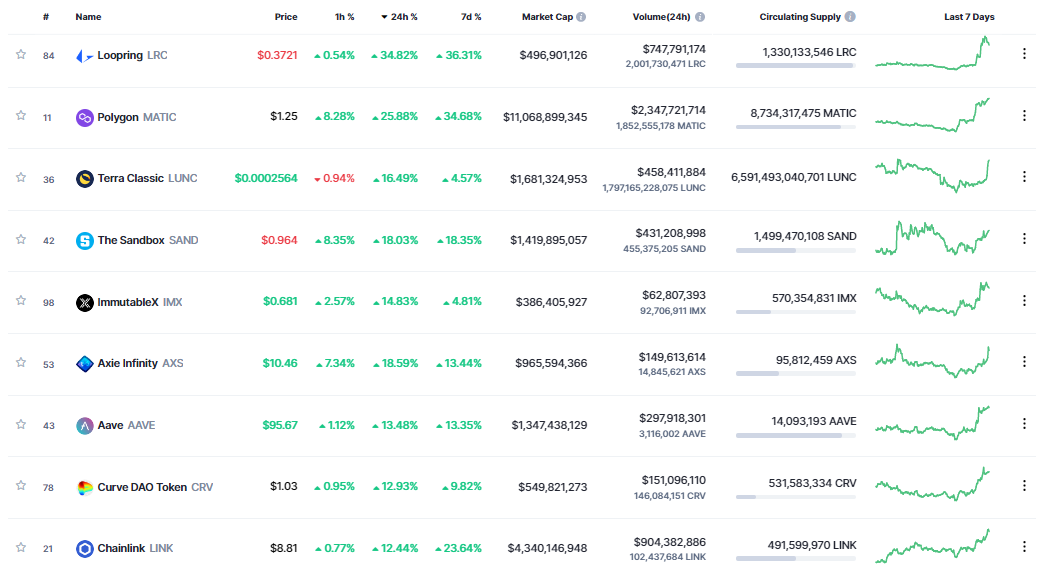Click the Chainlink logo icon

pos(84,548)
